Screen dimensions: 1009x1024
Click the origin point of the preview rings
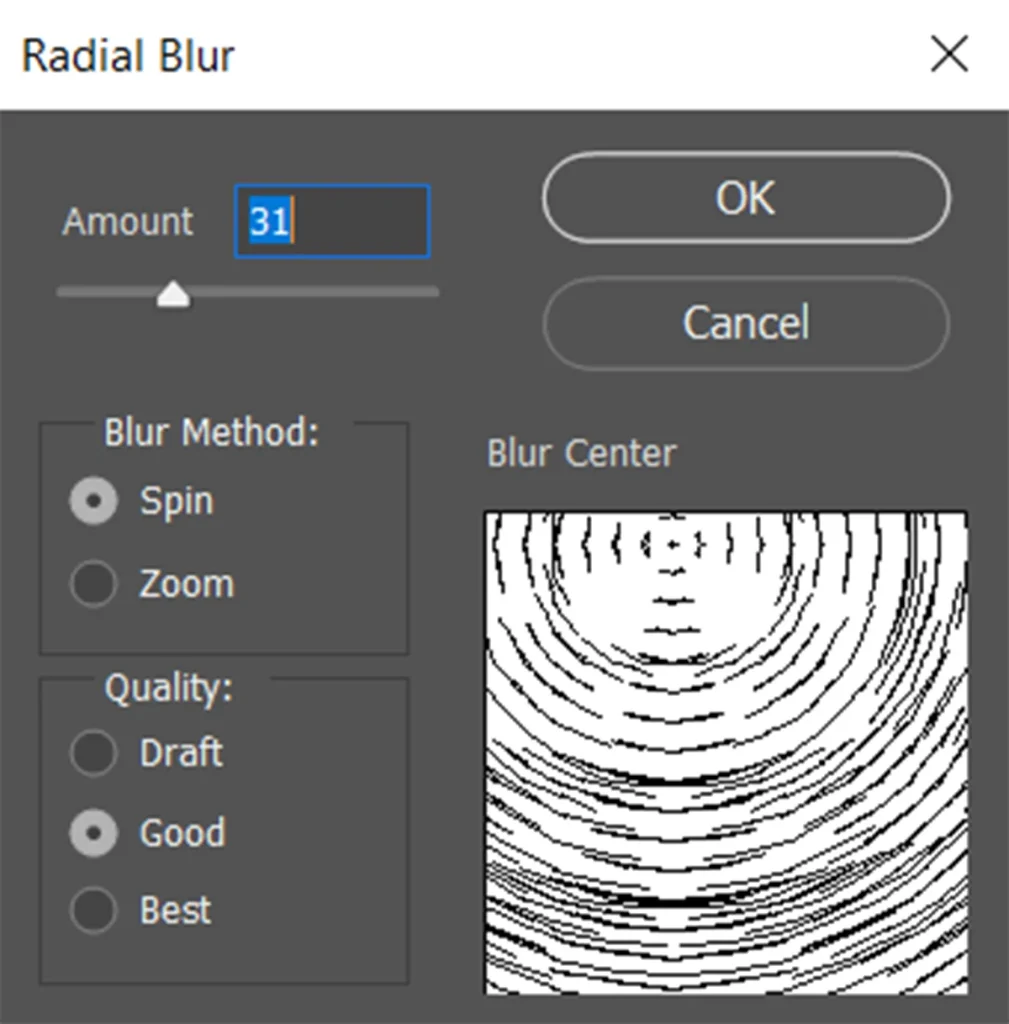coord(673,545)
